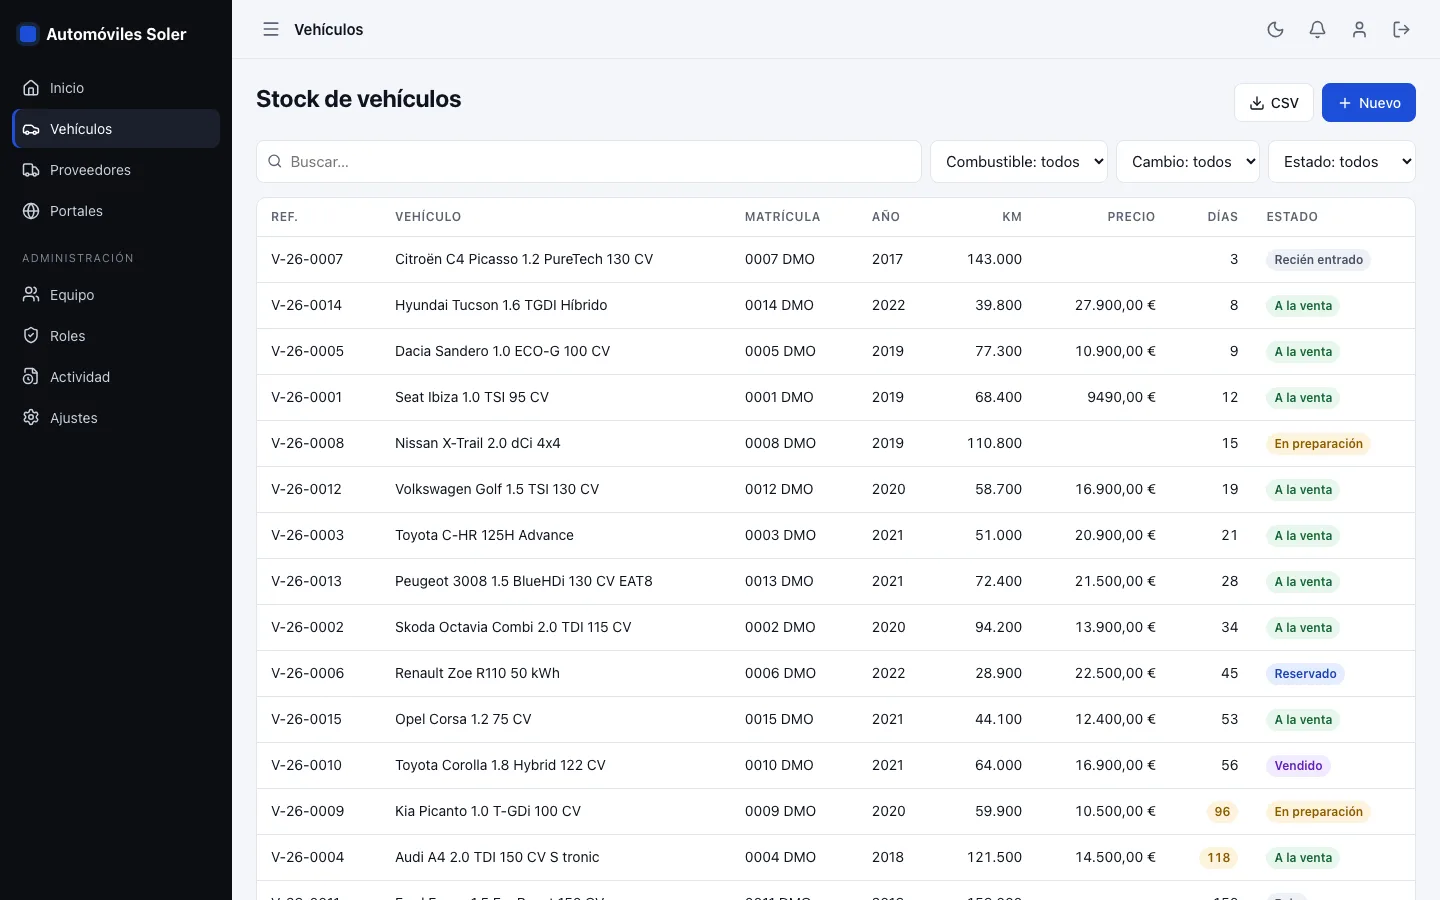Image resolution: width=1440 pixels, height=900 pixels.
Task: Click the Vehículos breadcrumb title in the top bar
Action: [328, 30]
